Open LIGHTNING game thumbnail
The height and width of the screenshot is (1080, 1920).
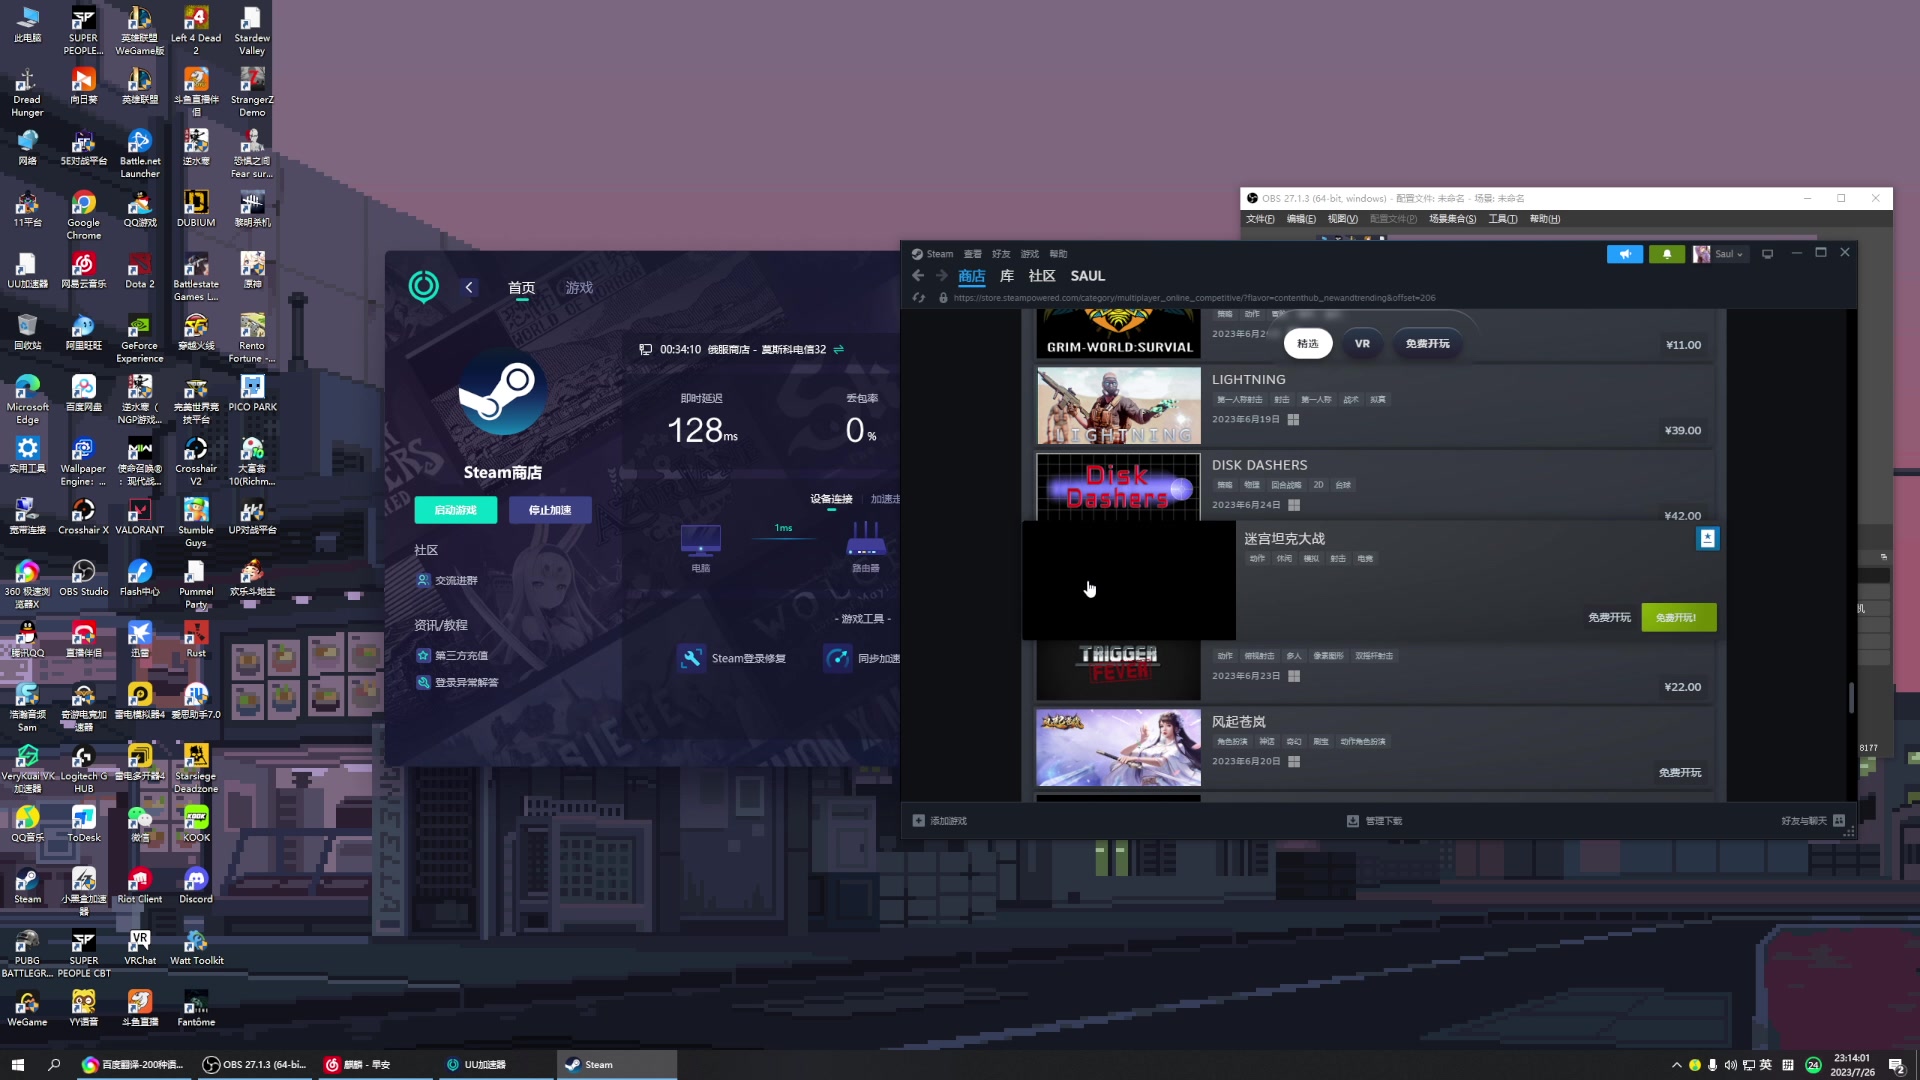click(x=1118, y=406)
